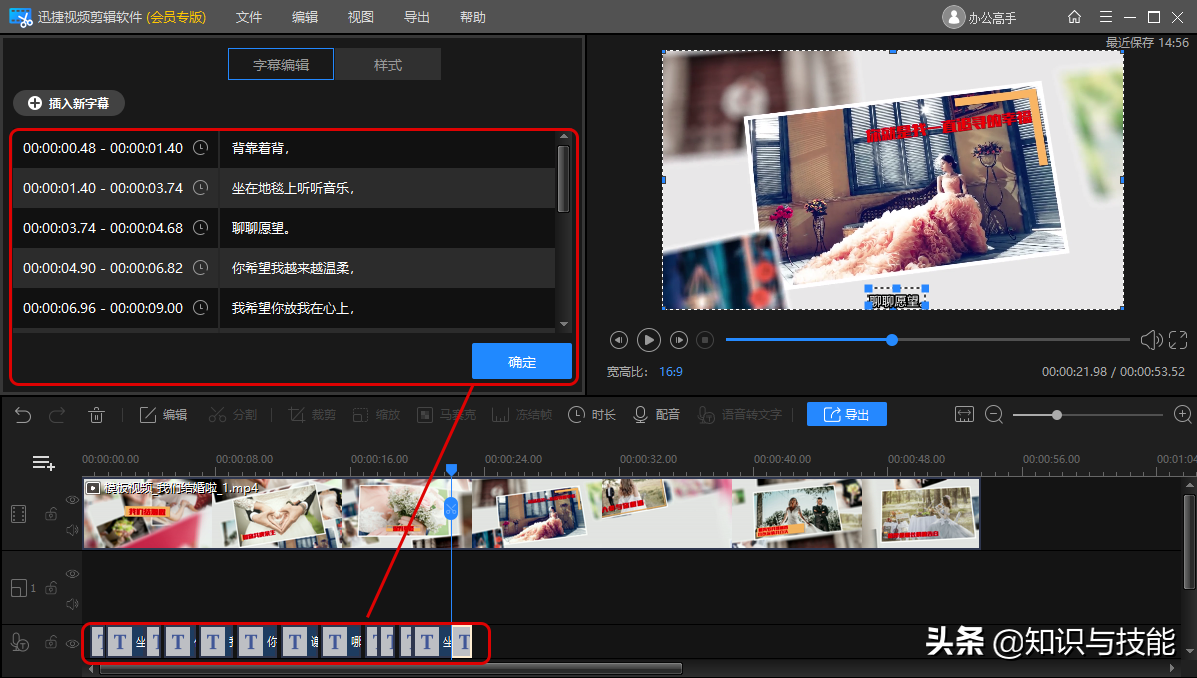Delete the selected clip with the trash icon

(96, 415)
